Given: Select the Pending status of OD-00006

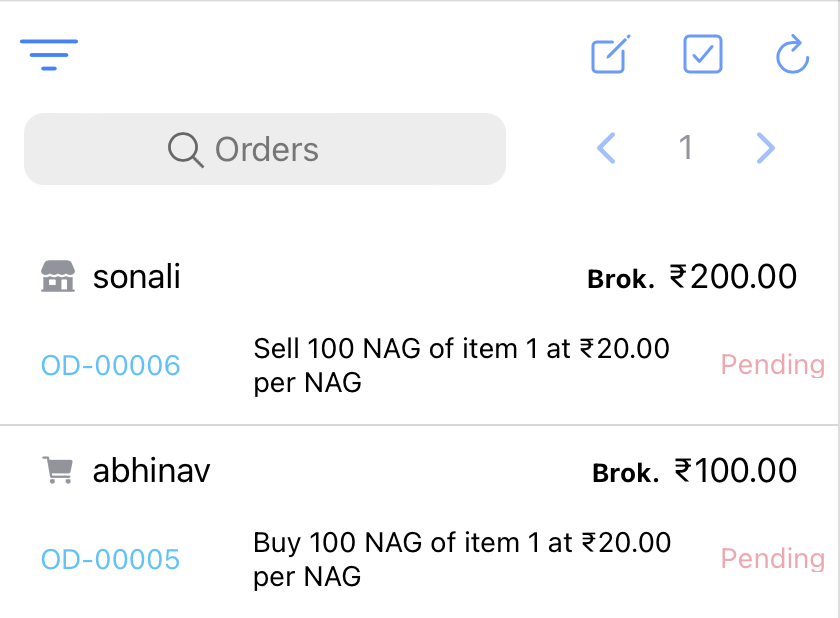Looking at the screenshot, I should pos(772,364).
